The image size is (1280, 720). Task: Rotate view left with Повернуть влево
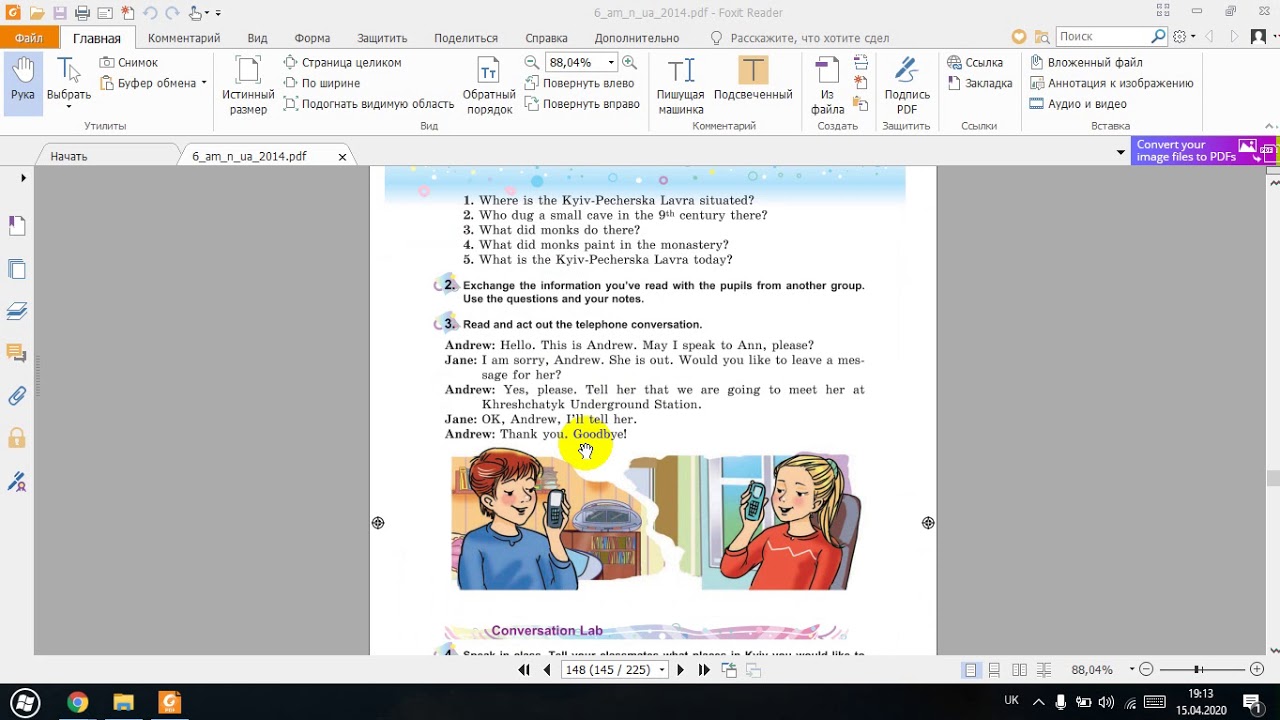580,83
